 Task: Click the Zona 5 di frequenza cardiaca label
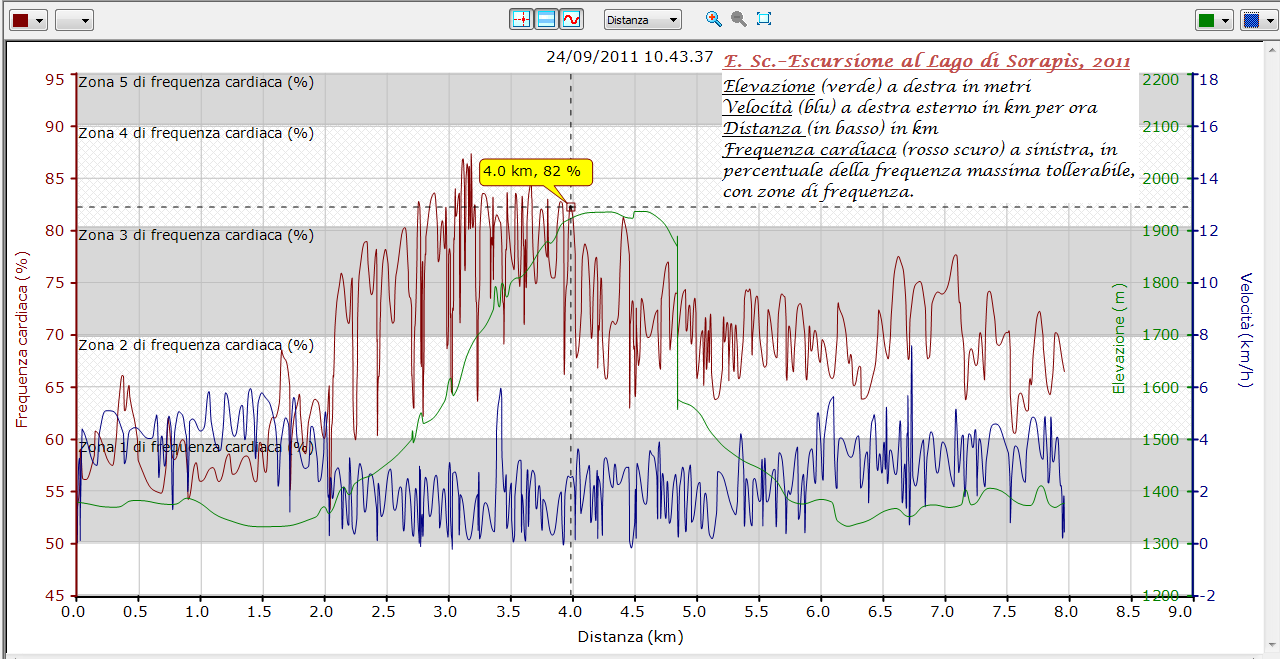click(196, 82)
